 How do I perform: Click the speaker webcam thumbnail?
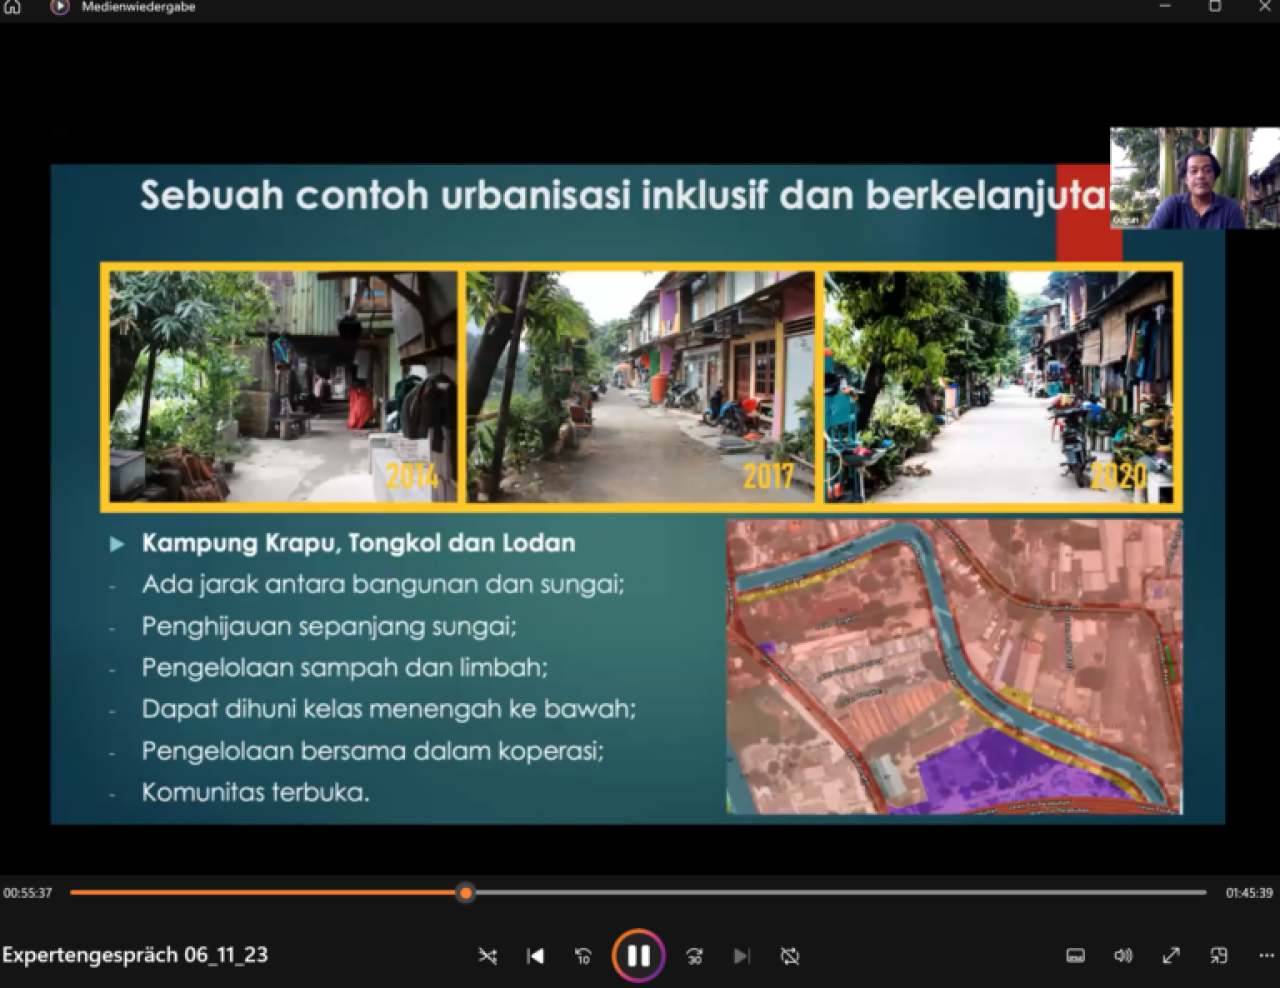coord(1194,178)
